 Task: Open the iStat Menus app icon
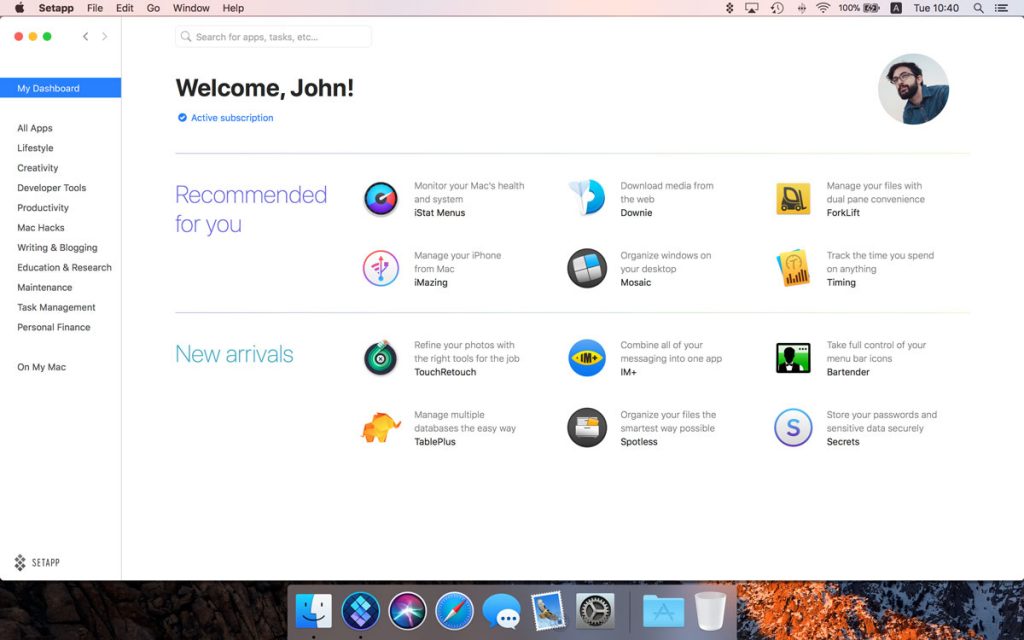tap(381, 199)
